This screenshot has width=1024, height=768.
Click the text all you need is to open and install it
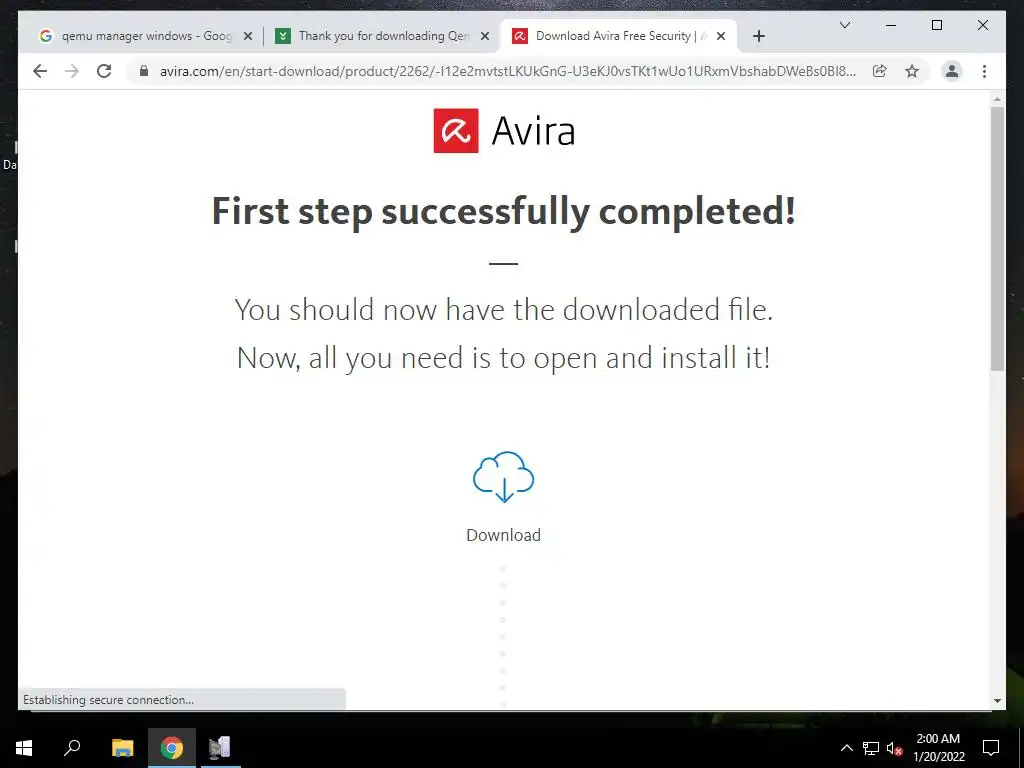coord(539,358)
